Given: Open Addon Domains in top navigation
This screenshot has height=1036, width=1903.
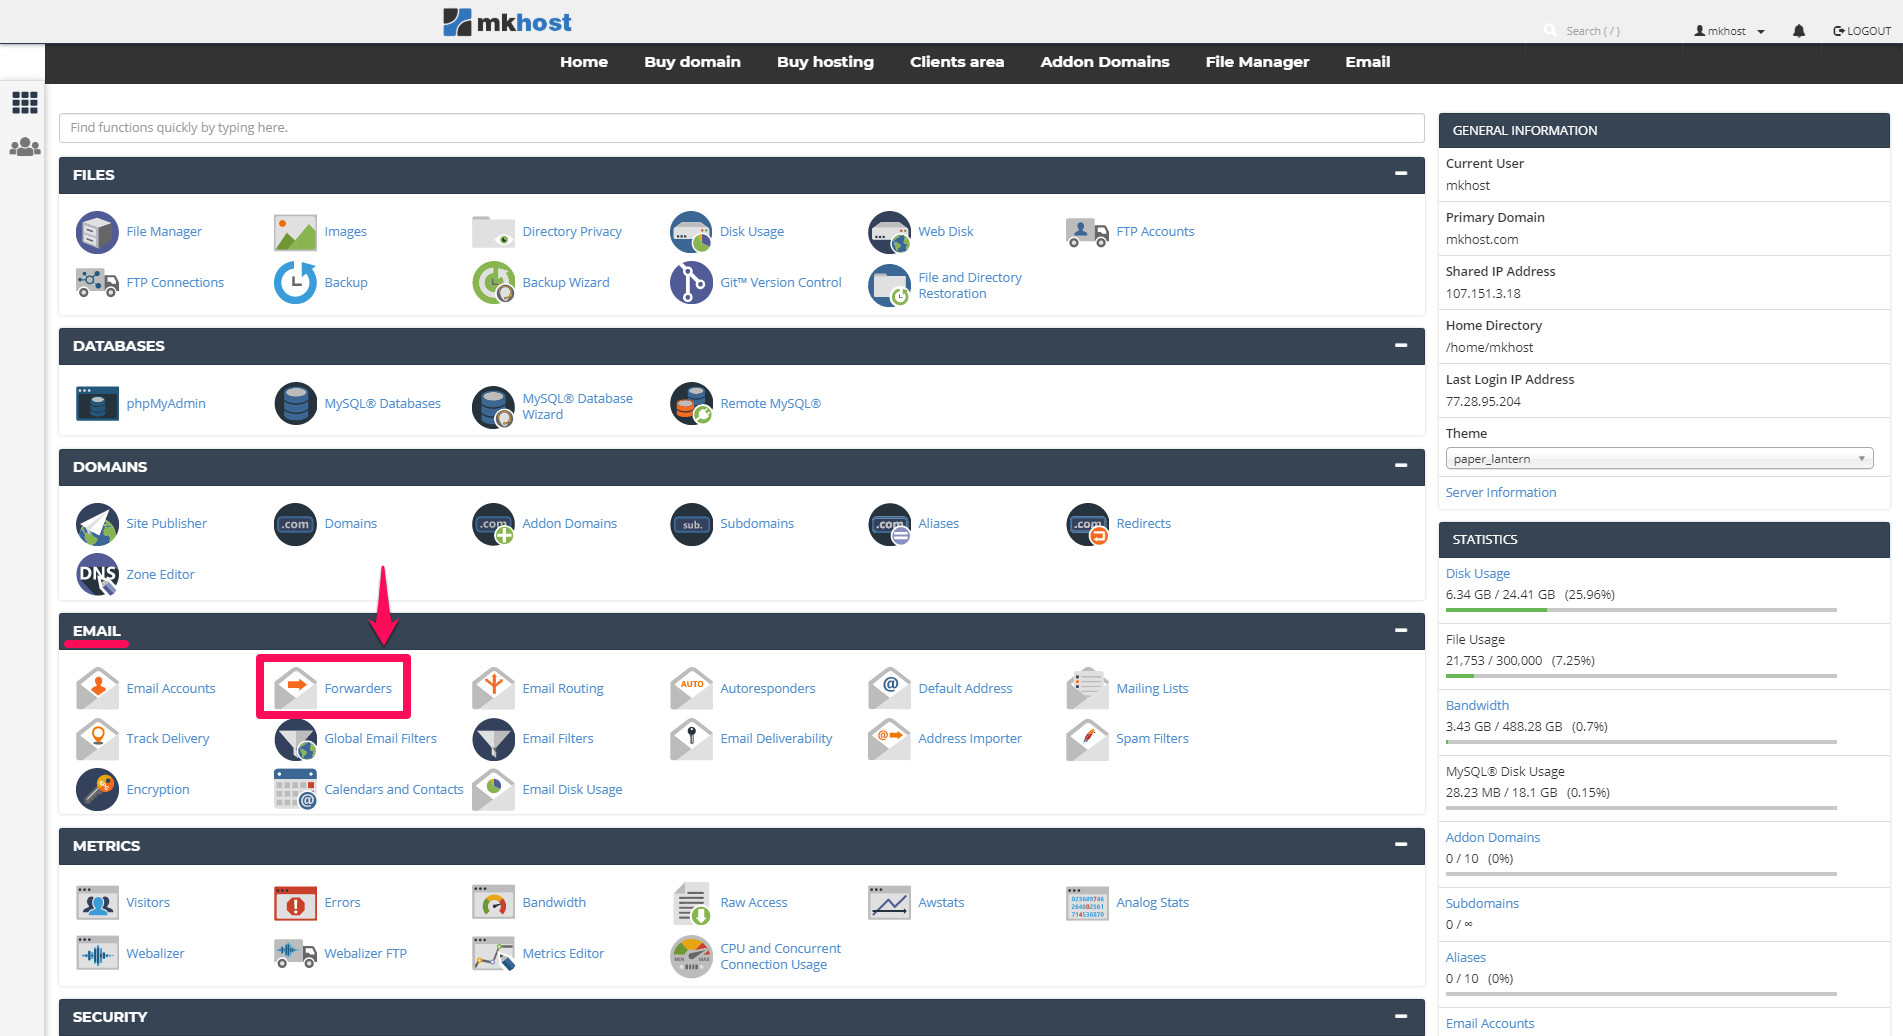Looking at the screenshot, I should coord(1105,62).
